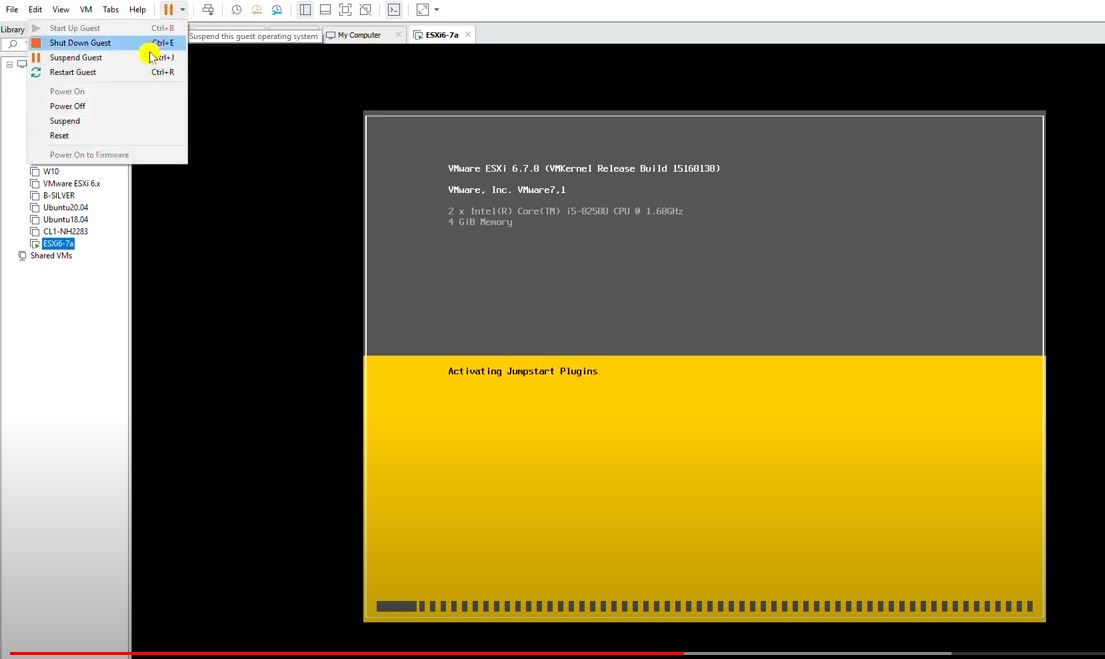Screen dimensions: 1105x659
Task: Click the video progress bar
Action: click(552, 653)
